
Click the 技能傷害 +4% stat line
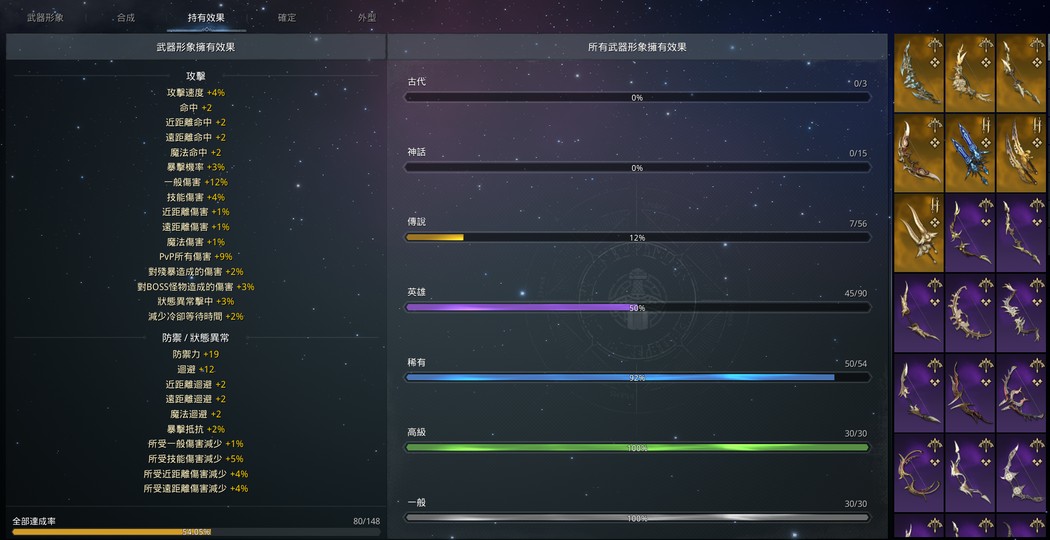point(196,197)
